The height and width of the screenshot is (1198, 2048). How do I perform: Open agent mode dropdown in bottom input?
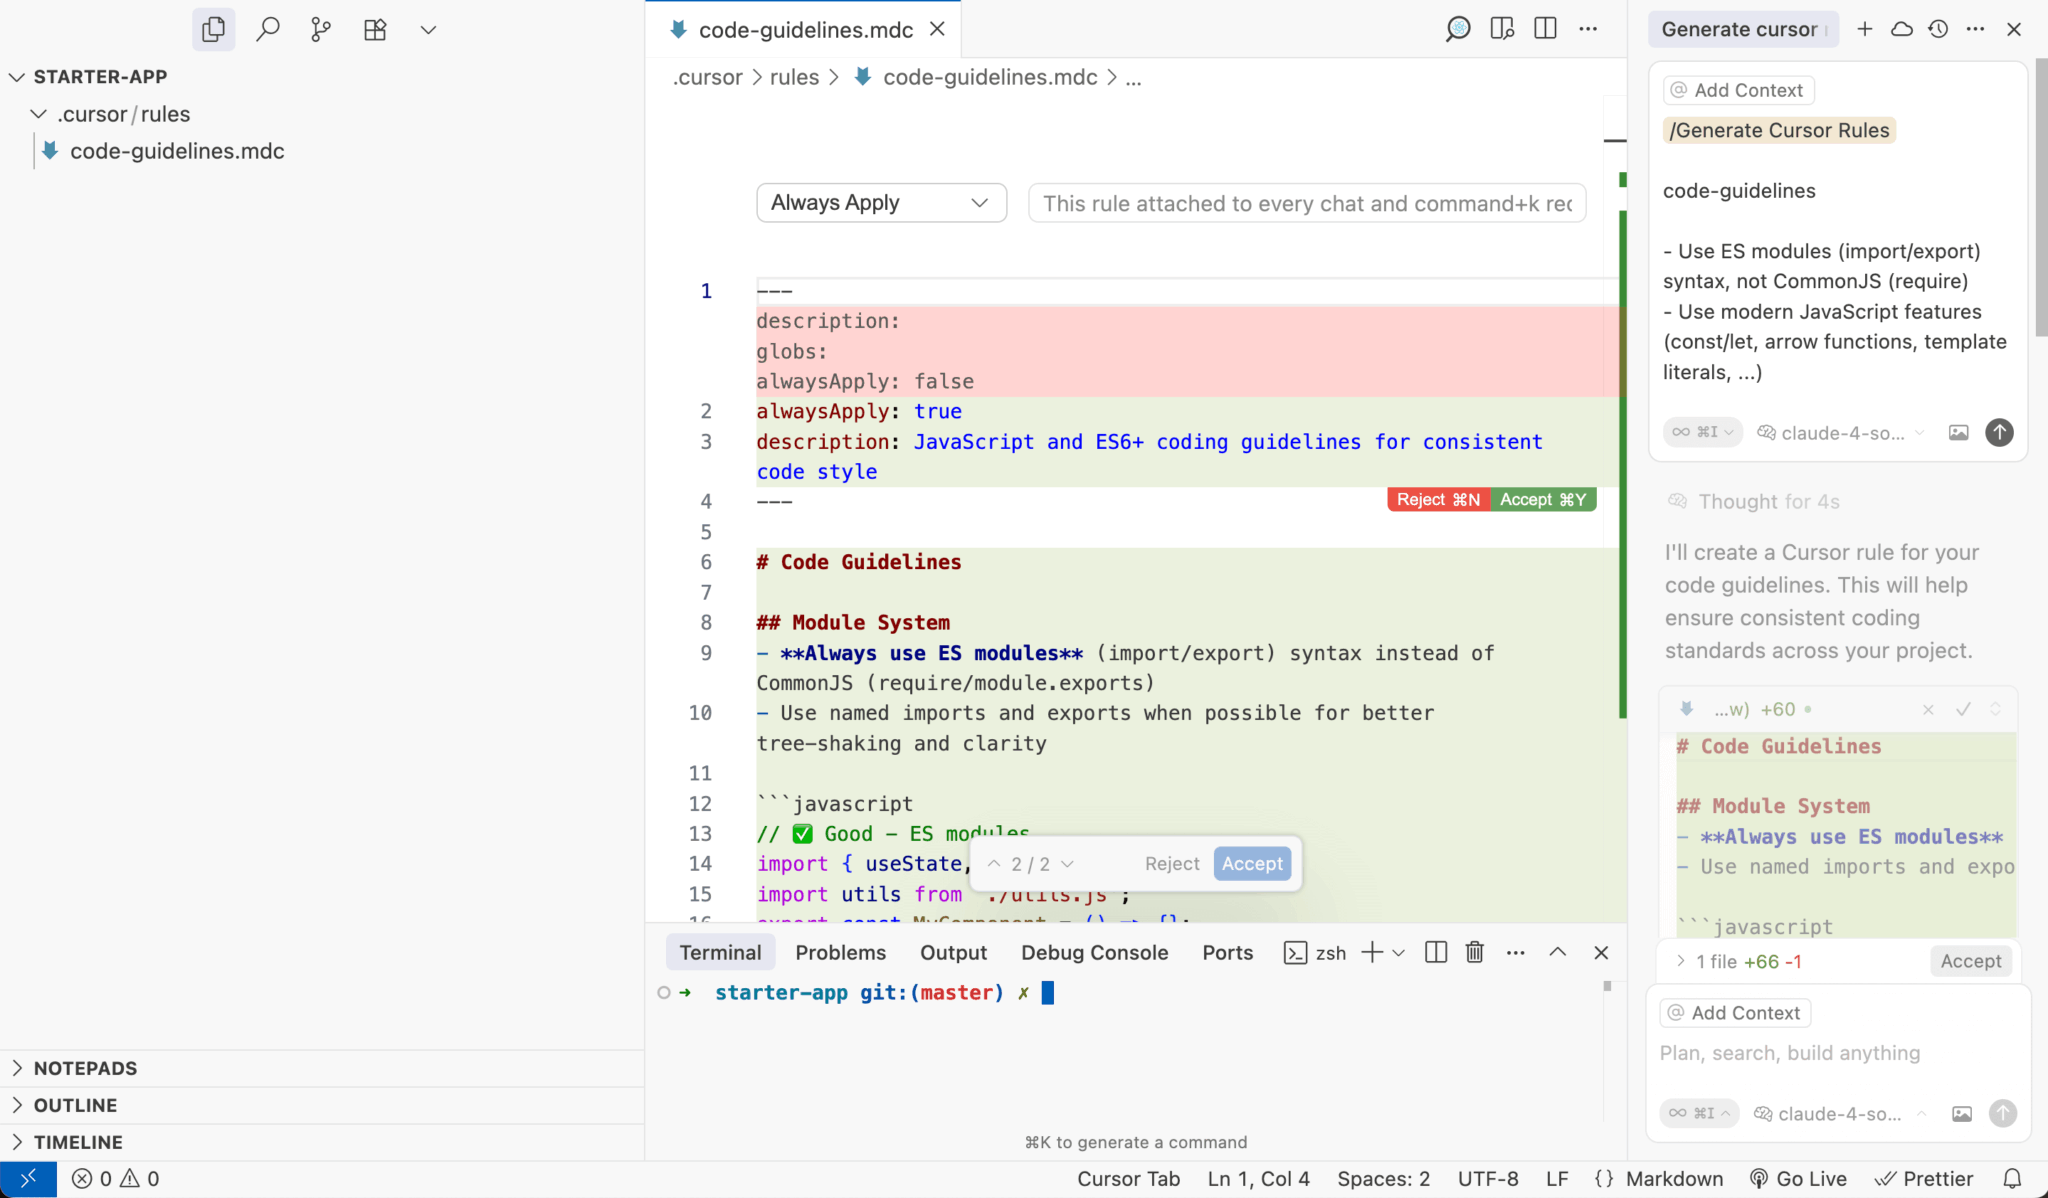[x=1699, y=1113]
